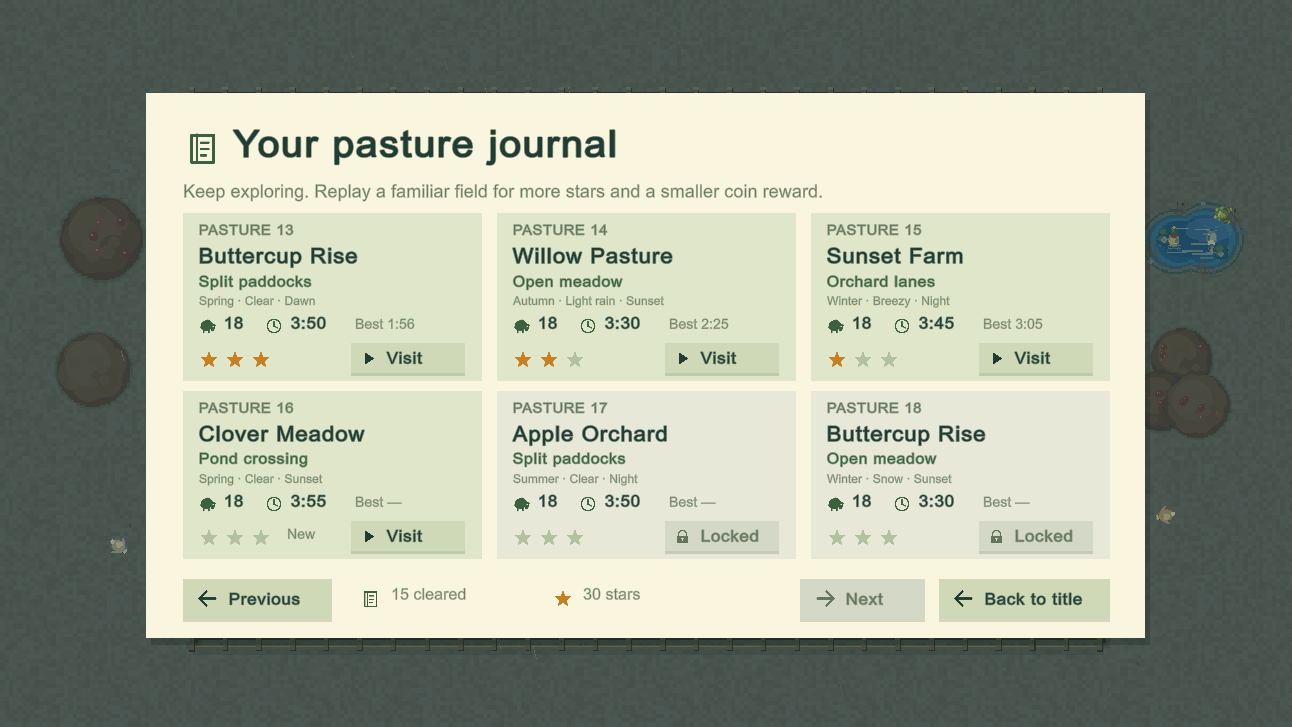The width and height of the screenshot is (1292, 727).
Task: Click Locked button on Apple Orchard card
Action: (x=722, y=537)
